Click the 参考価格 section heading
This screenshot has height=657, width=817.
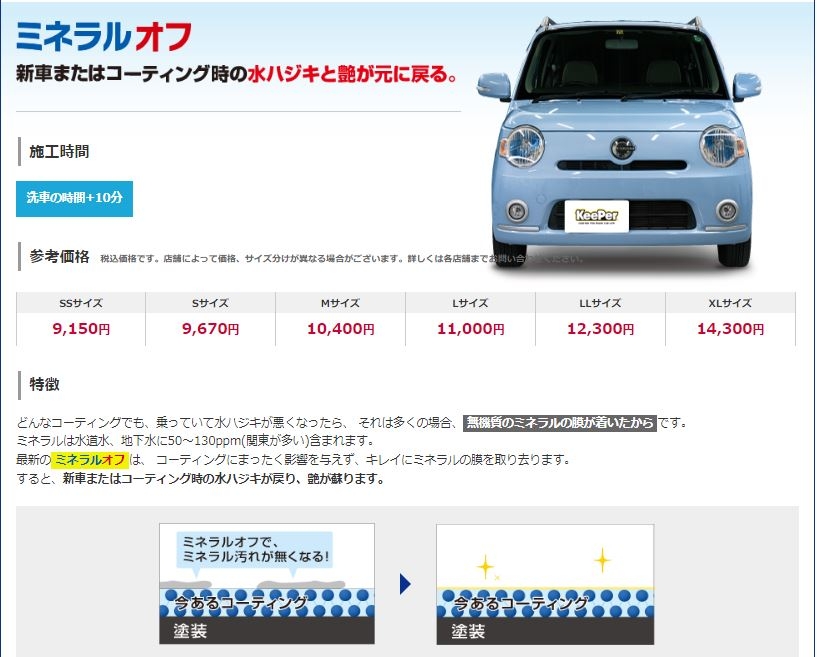coord(59,256)
